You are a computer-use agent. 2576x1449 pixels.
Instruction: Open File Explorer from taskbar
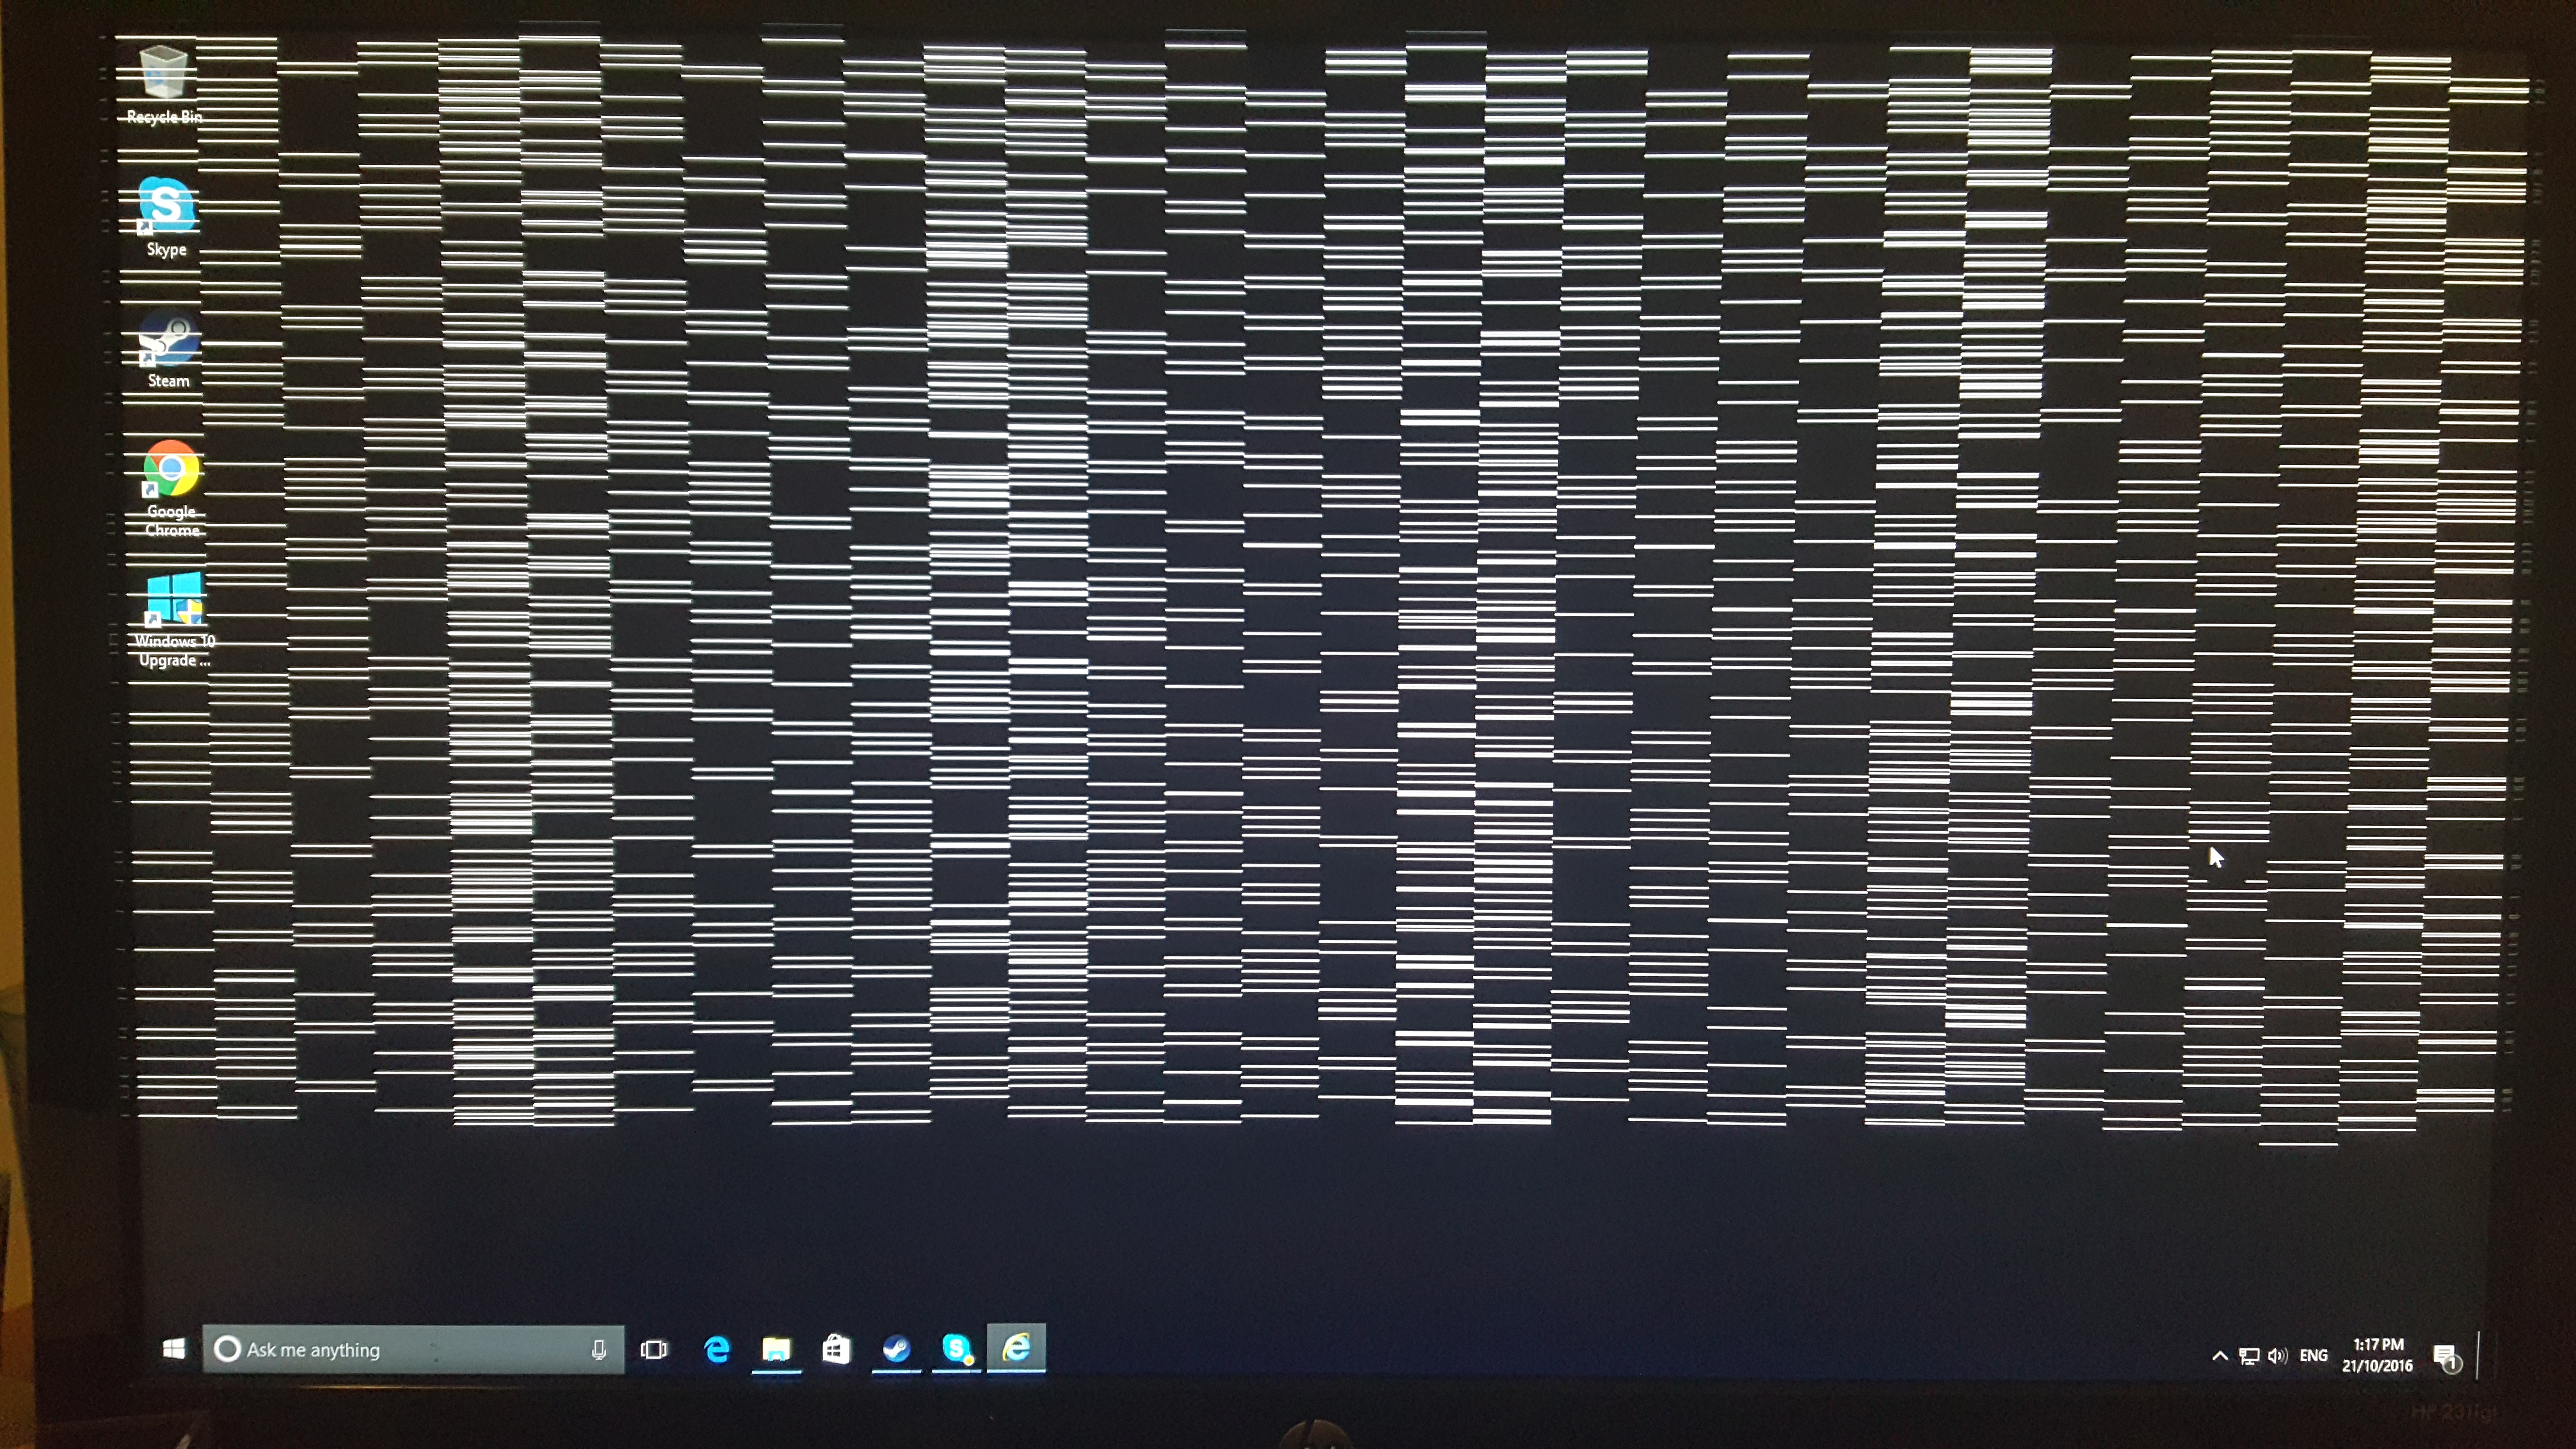775,1348
